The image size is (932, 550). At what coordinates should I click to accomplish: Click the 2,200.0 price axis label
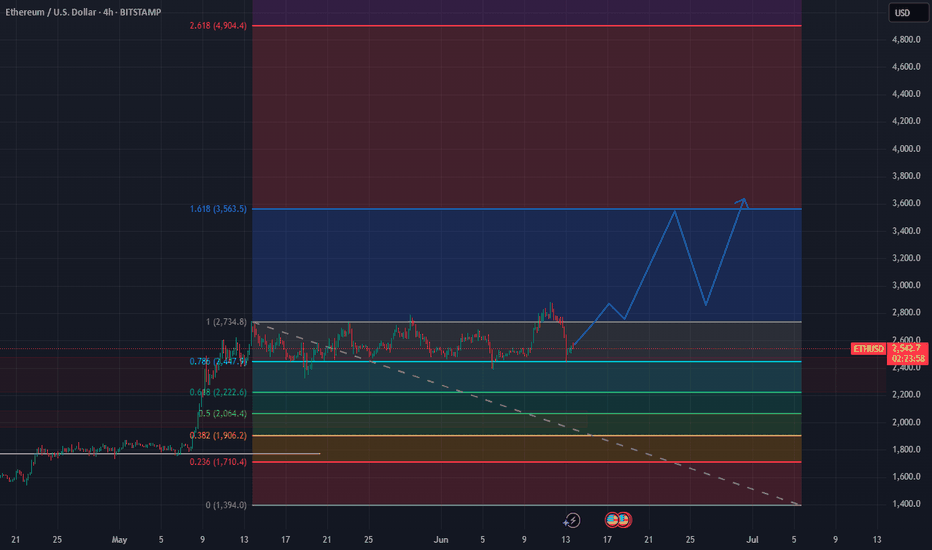(x=906, y=394)
